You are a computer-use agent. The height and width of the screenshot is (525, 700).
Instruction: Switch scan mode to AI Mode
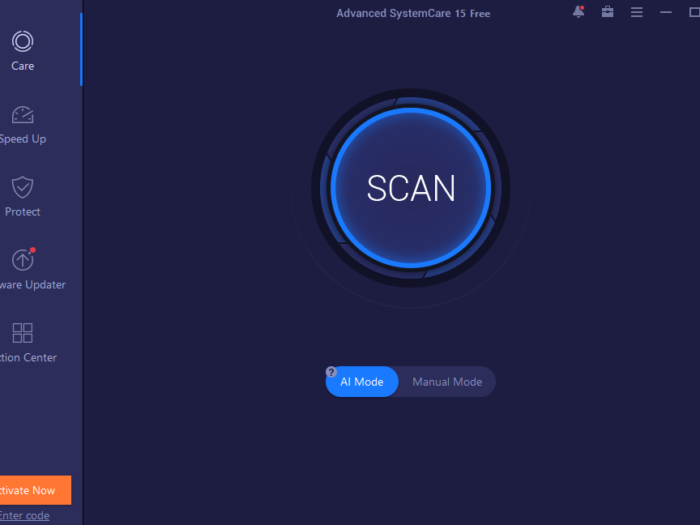click(x=363, y=382)
